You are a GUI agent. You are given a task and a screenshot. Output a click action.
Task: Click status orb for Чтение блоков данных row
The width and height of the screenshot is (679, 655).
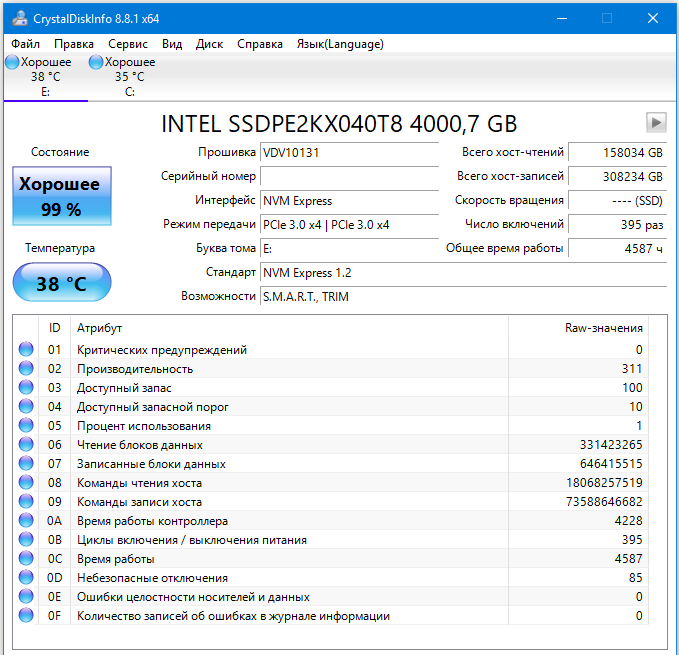pos(26,445)
